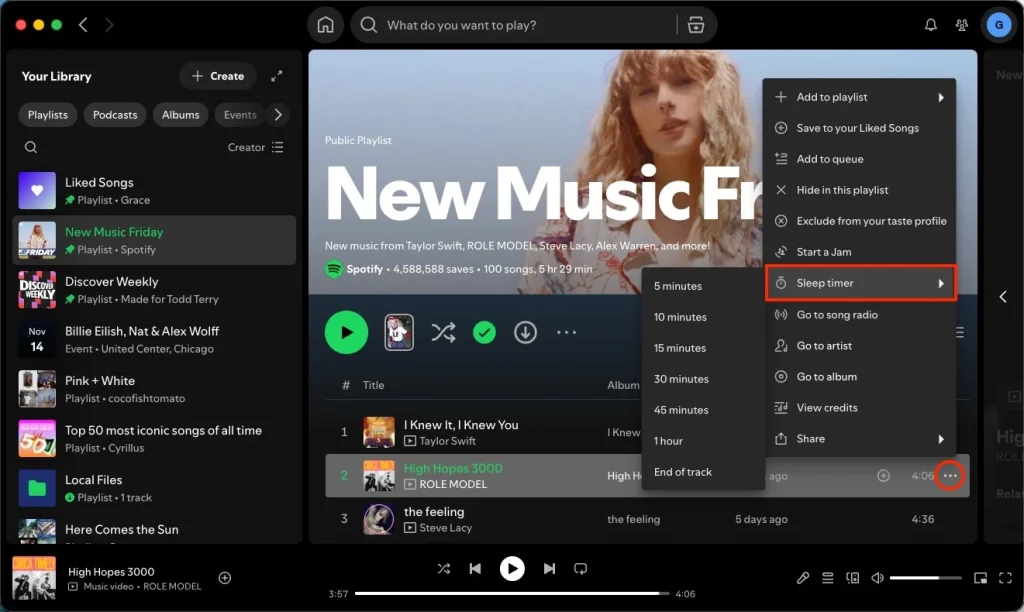
Task: Toggle shuffle for the playlist
Action: click(443, 332)
